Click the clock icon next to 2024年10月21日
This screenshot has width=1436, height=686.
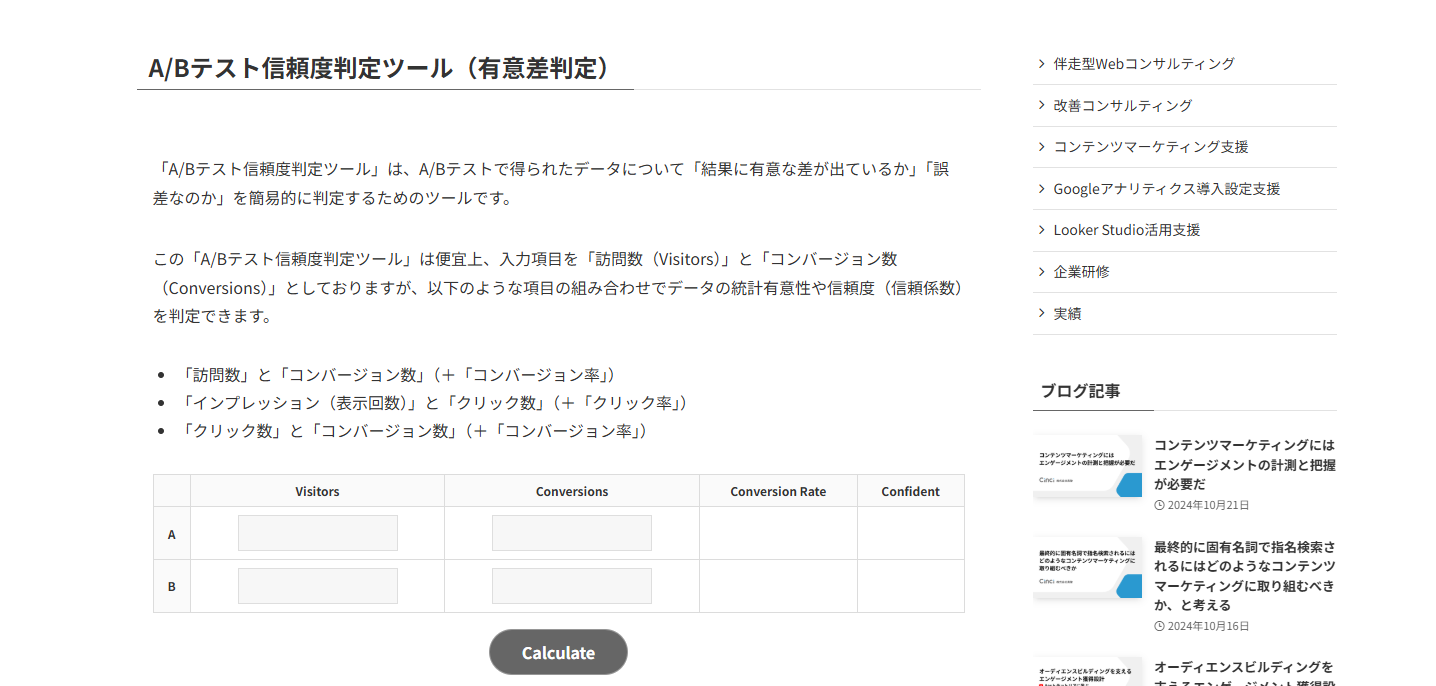pyautogui.click(x=1158, y=505)
